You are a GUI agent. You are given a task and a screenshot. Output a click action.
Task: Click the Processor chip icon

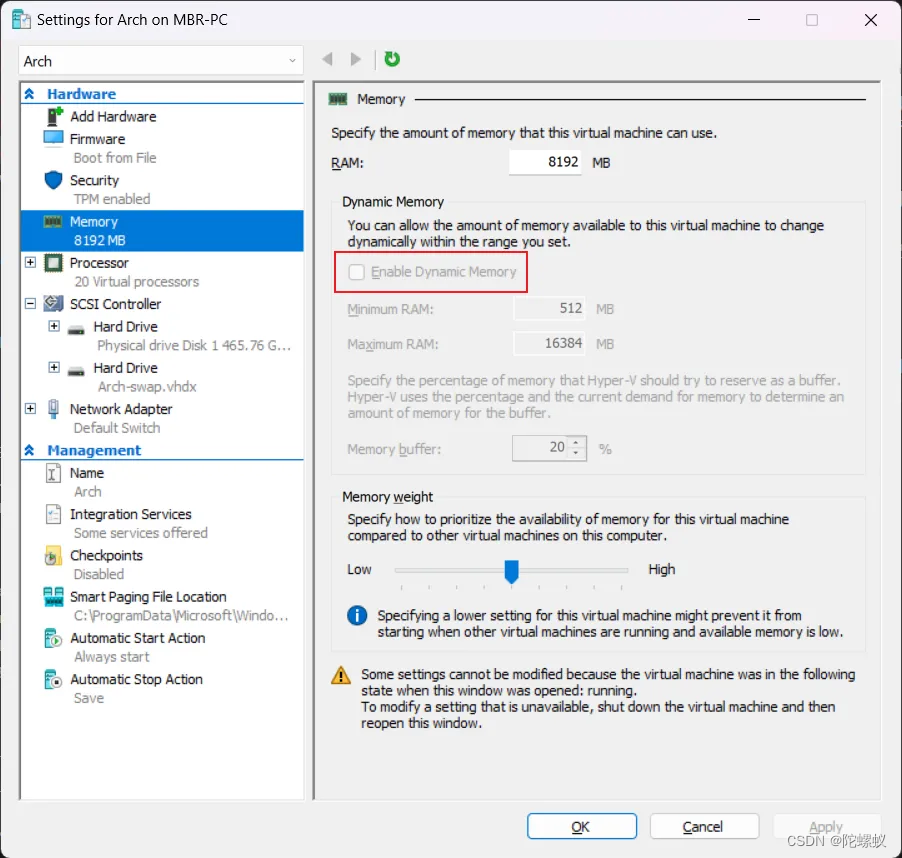(x=53, y=263)
